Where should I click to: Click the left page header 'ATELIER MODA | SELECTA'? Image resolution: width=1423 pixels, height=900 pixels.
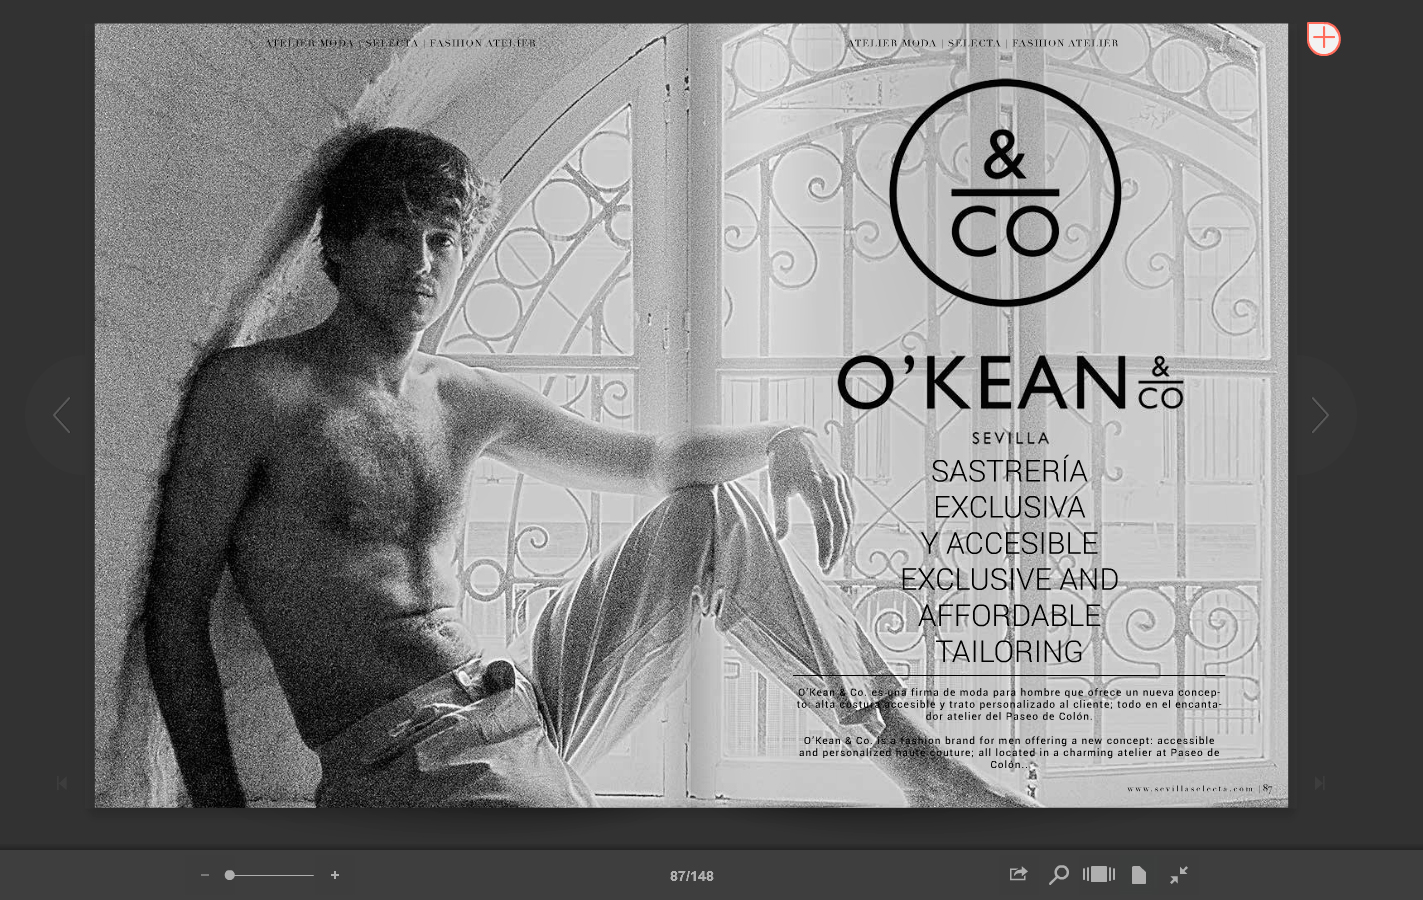(x=342, y=43)
